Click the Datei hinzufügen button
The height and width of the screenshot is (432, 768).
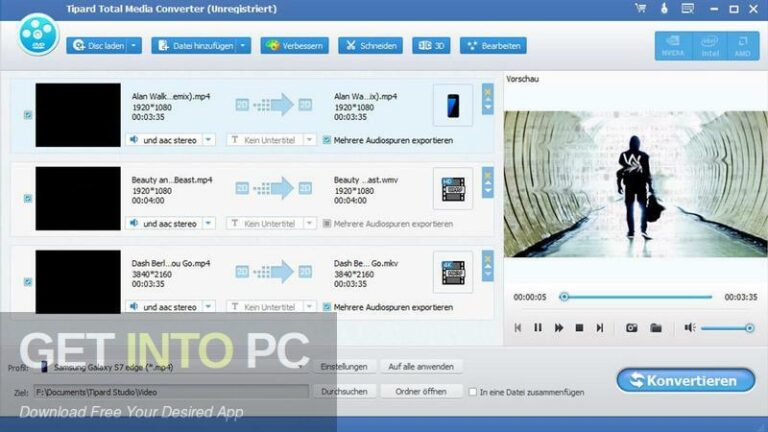pyautogui.click(x=194, y=46)
